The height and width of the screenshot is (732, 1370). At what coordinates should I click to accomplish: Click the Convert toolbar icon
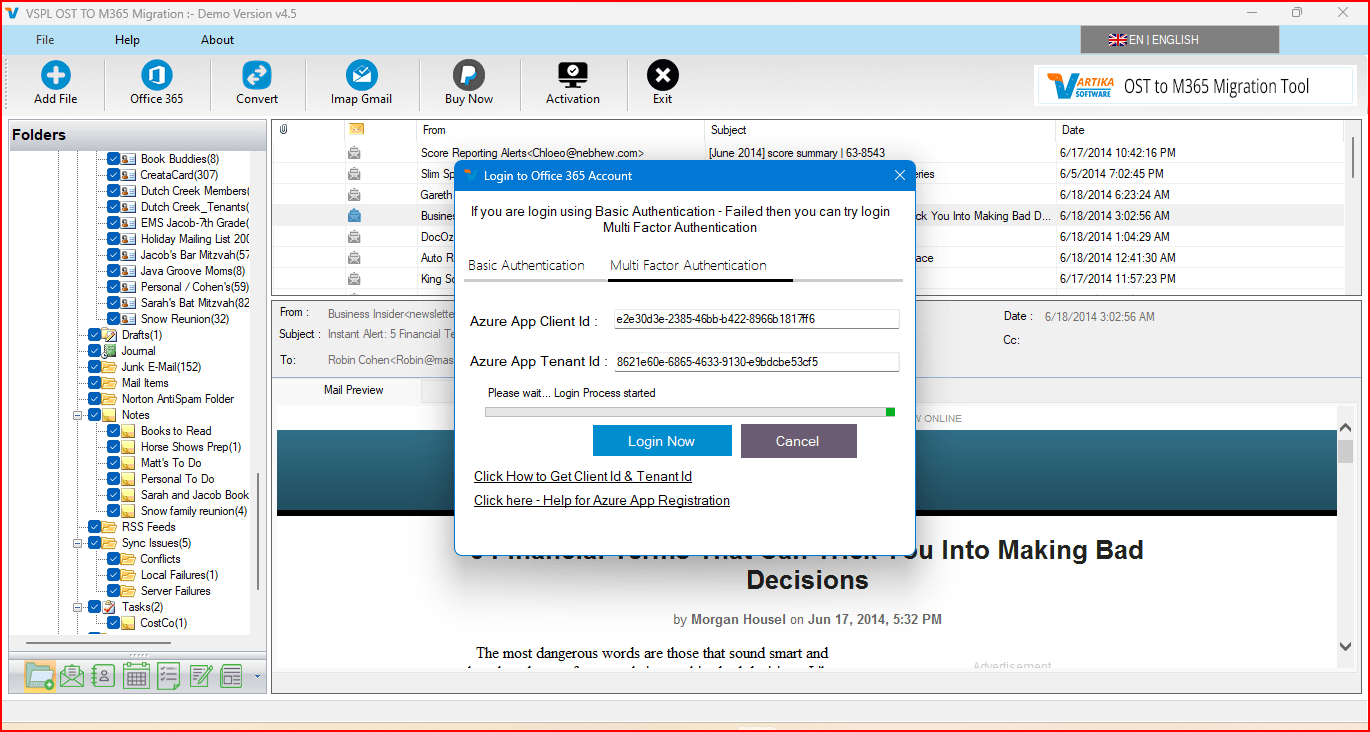[257, 76]
